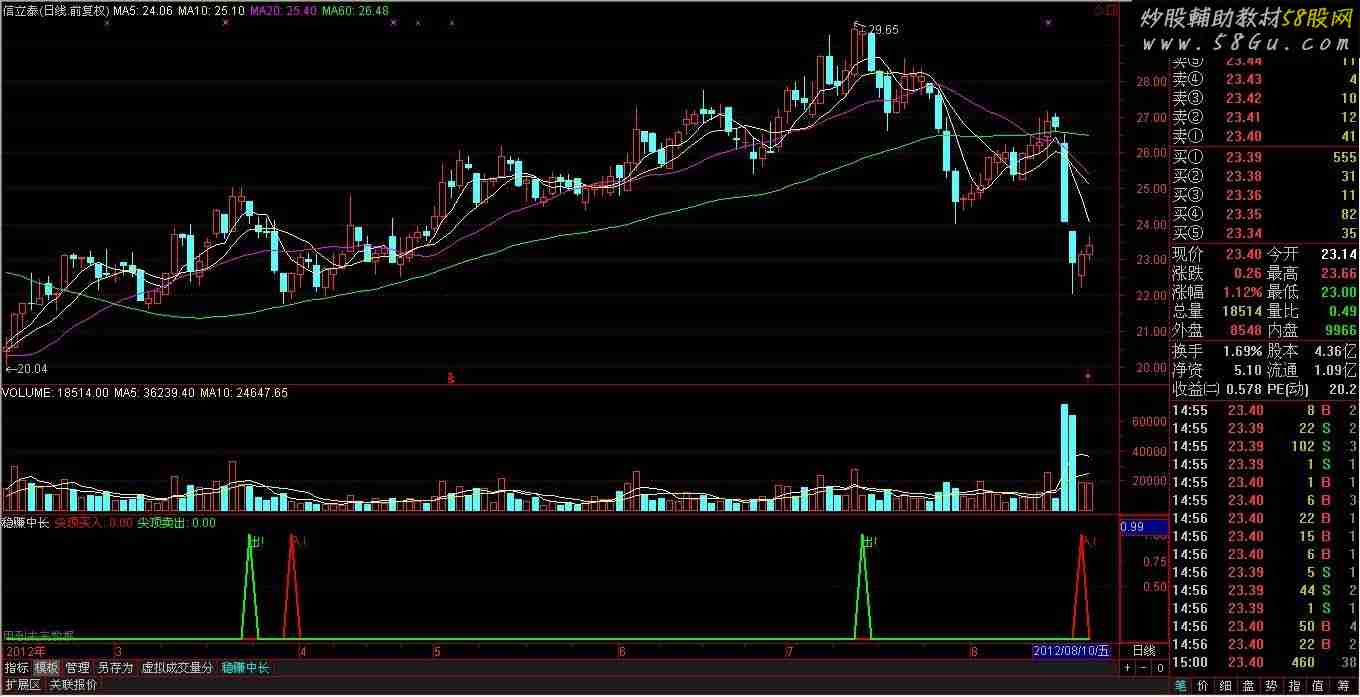Select the 虚拟成交量分 indicator
1360x697 pixels.
177,667
